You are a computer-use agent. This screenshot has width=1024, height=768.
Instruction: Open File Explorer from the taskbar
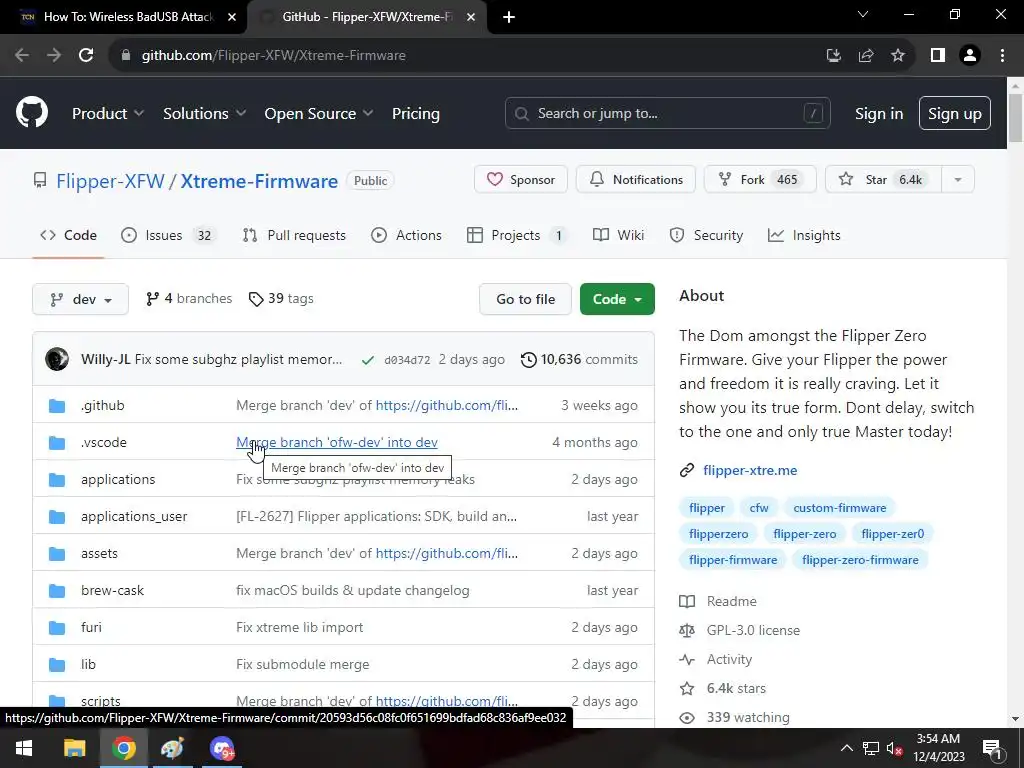tap(74, 748)
